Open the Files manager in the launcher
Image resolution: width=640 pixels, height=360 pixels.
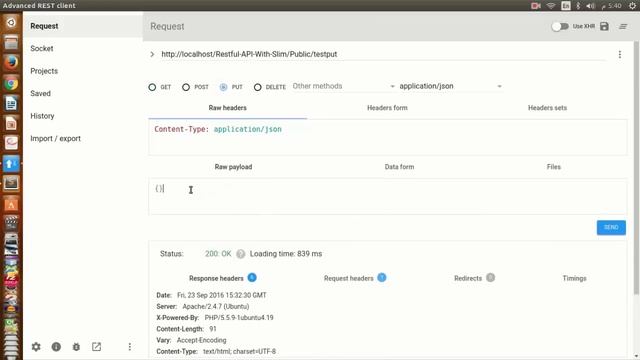click(11, 42)
